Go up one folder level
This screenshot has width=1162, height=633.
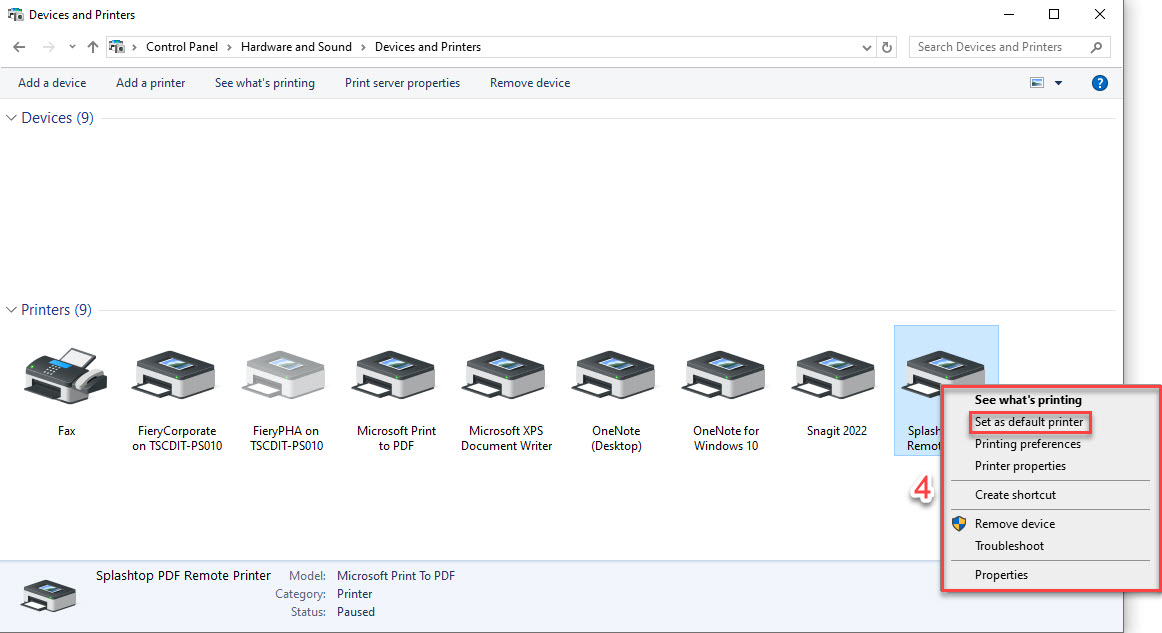pyautogui.click(x=93, y=47)
